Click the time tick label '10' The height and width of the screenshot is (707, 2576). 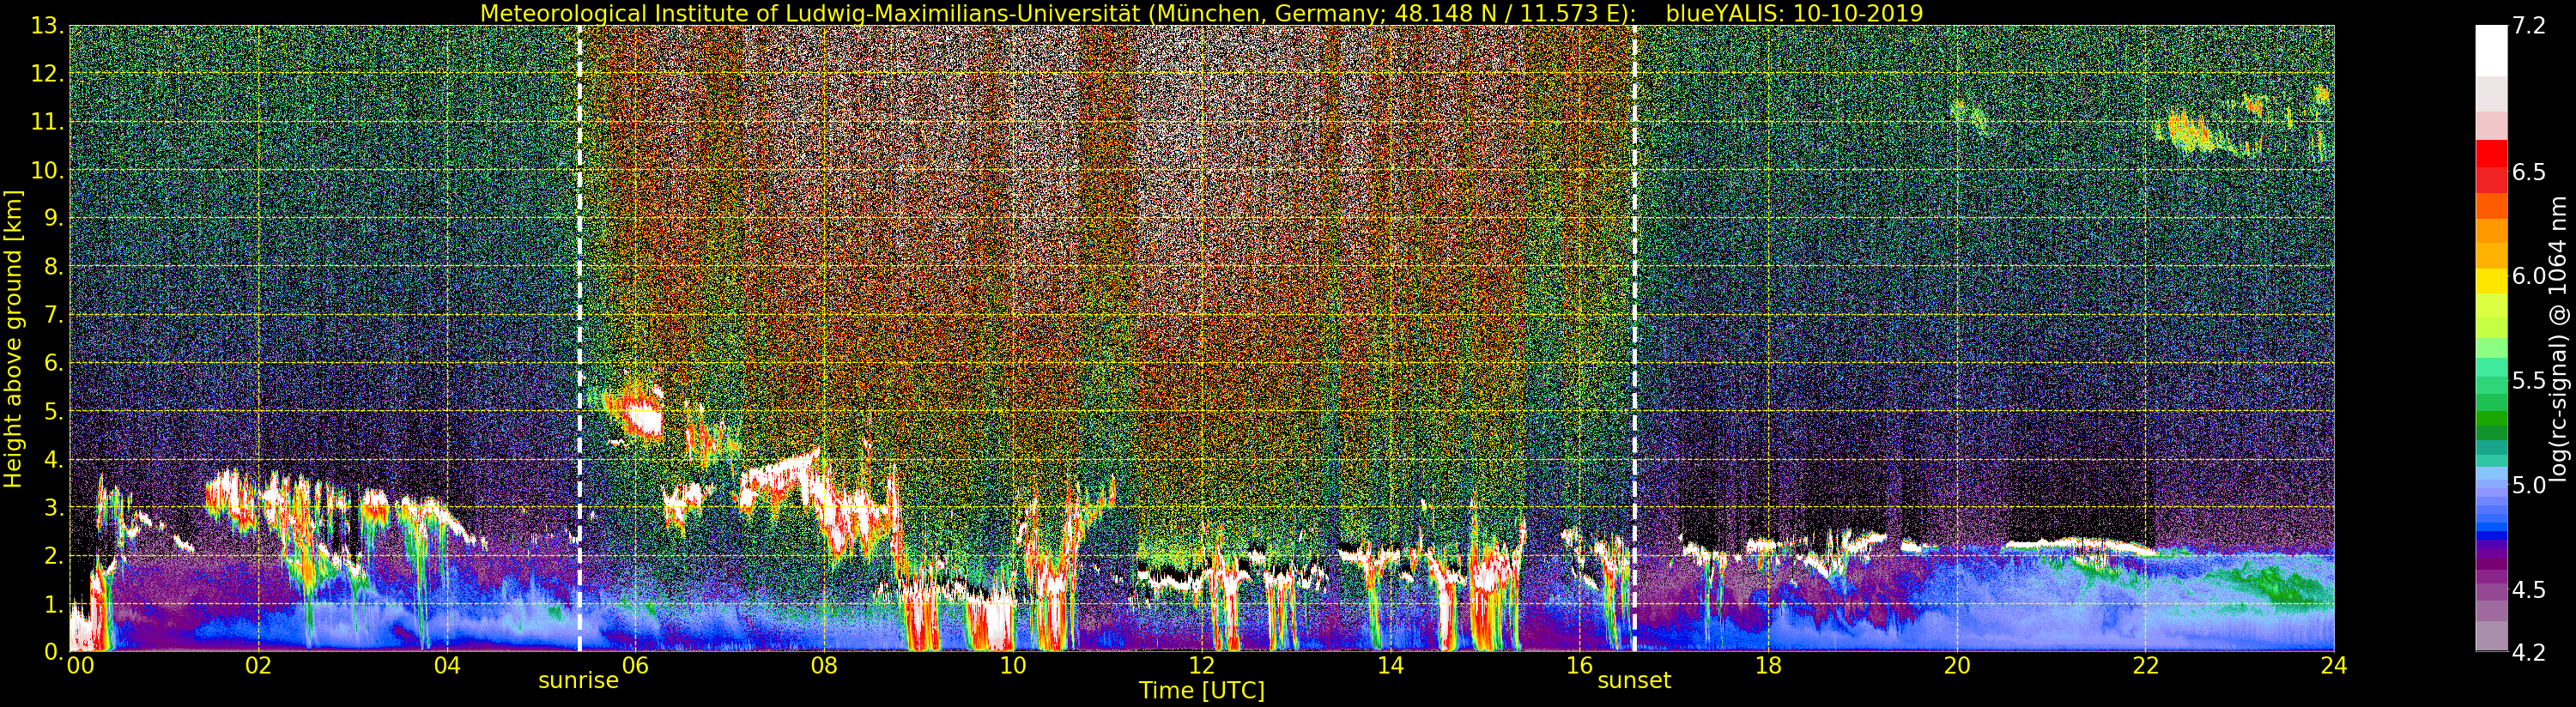[1013, 666]
